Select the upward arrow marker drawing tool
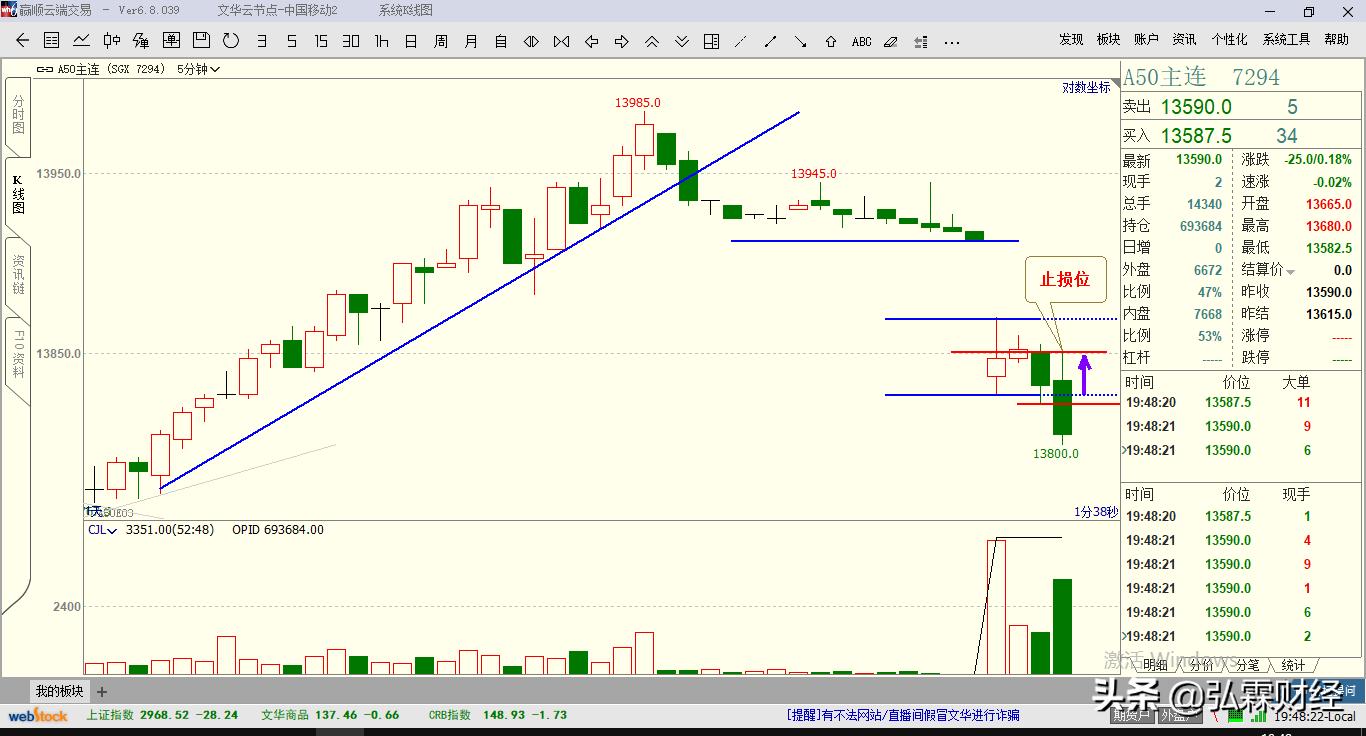This screenshot has height=736, width=1366. pyautogui.click(x=831, y=42)
